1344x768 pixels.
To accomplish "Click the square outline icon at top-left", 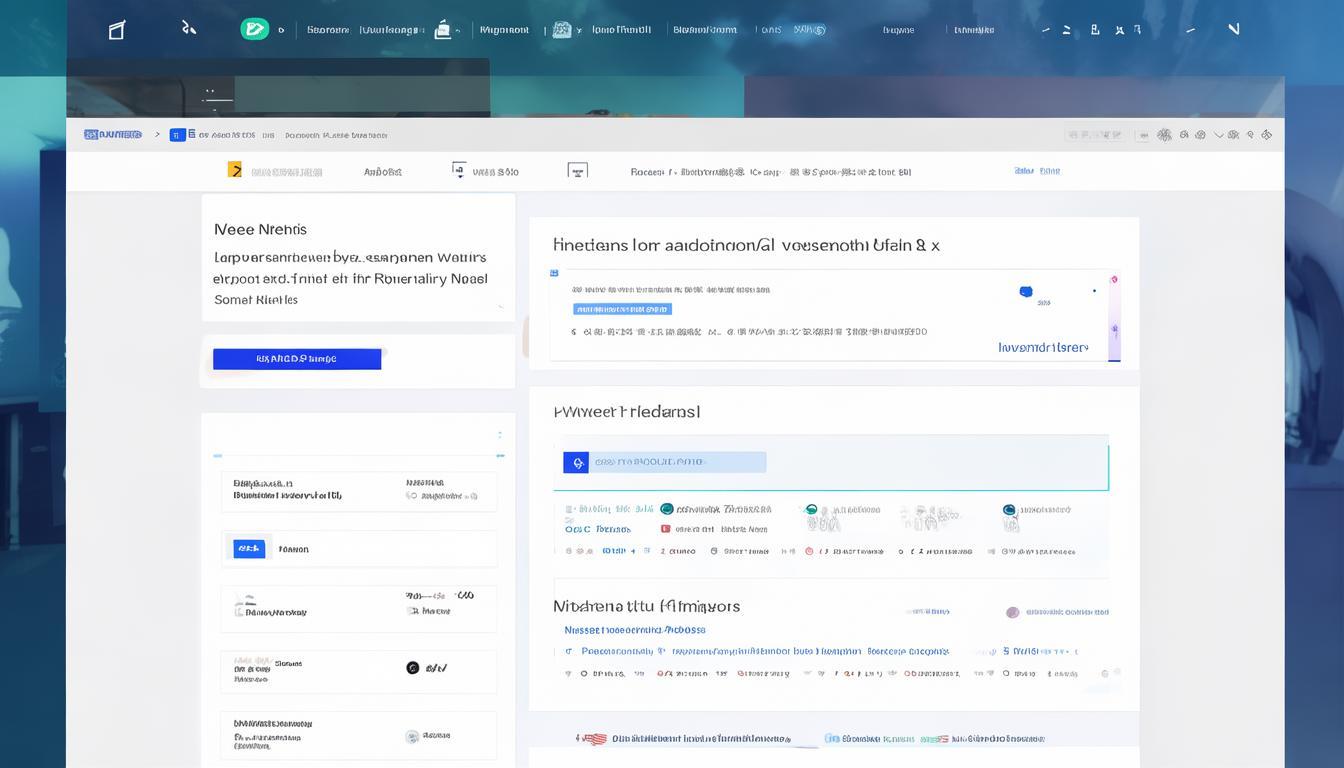I will 117,30.
